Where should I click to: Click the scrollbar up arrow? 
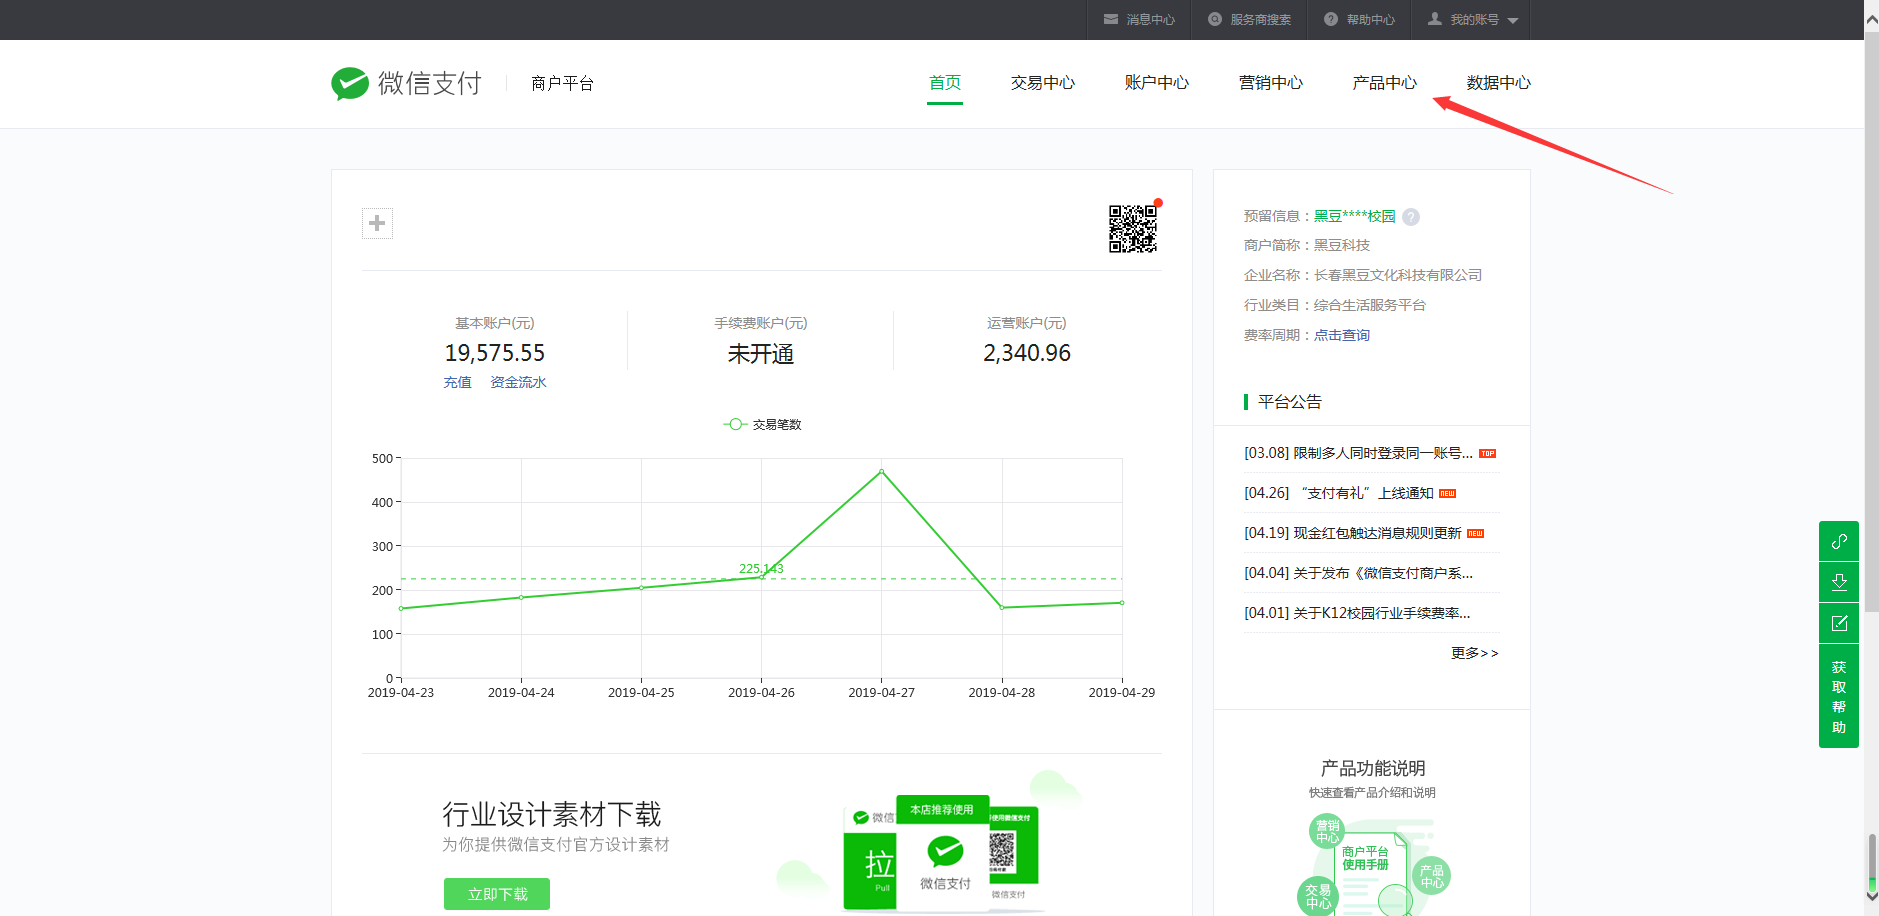[1871, 20]
